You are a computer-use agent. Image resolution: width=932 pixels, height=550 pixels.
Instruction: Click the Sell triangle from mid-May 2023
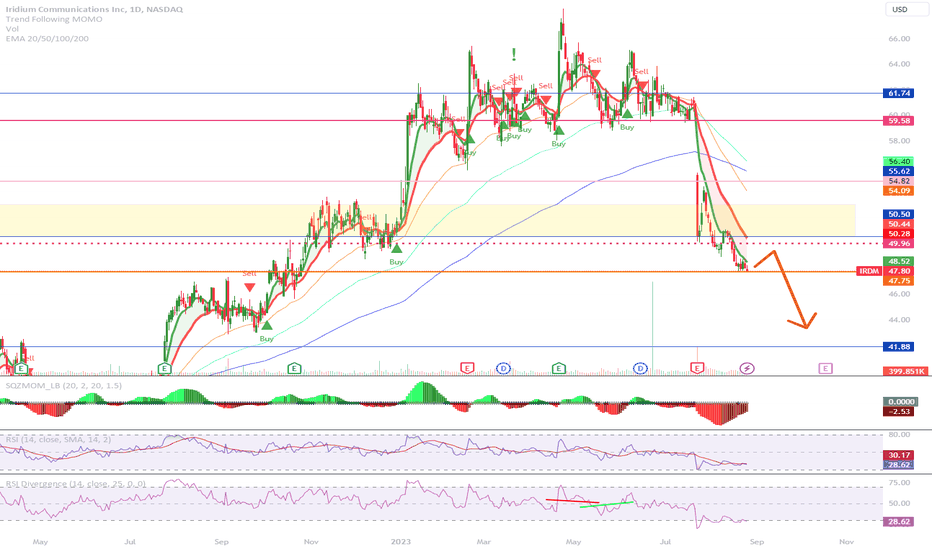(594, 74)
